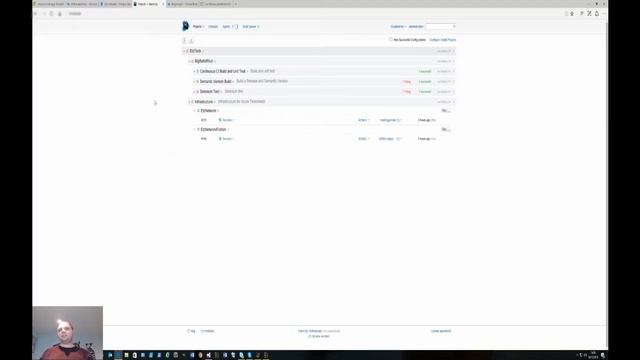Click successful count on Selenium Test row
This screenshot has width=640, height=360.
425,92
